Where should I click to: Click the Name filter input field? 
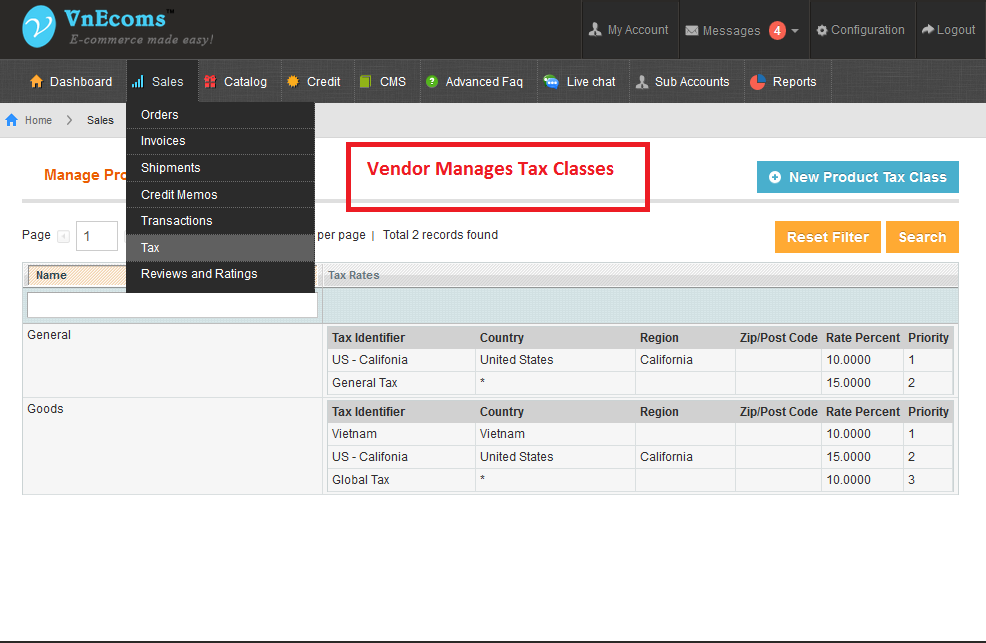[170, 302]
